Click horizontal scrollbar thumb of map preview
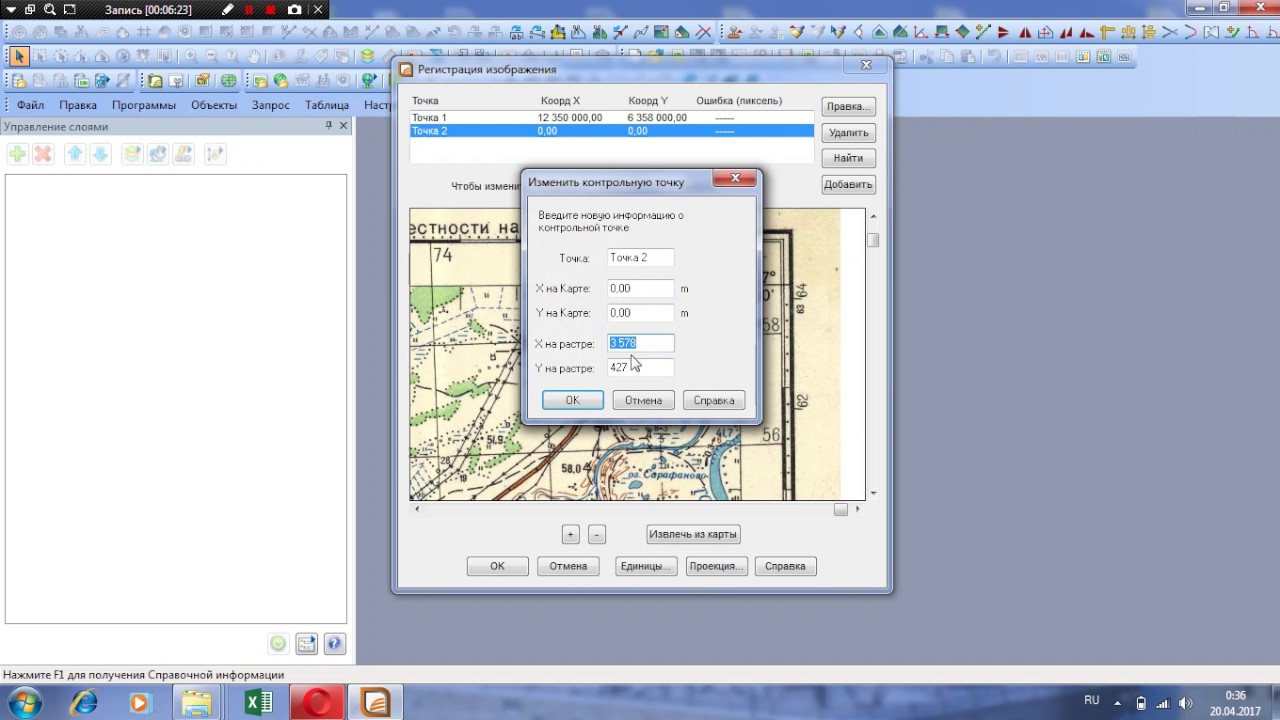This screenshot has width=1280, height=720. pos(841,509)
